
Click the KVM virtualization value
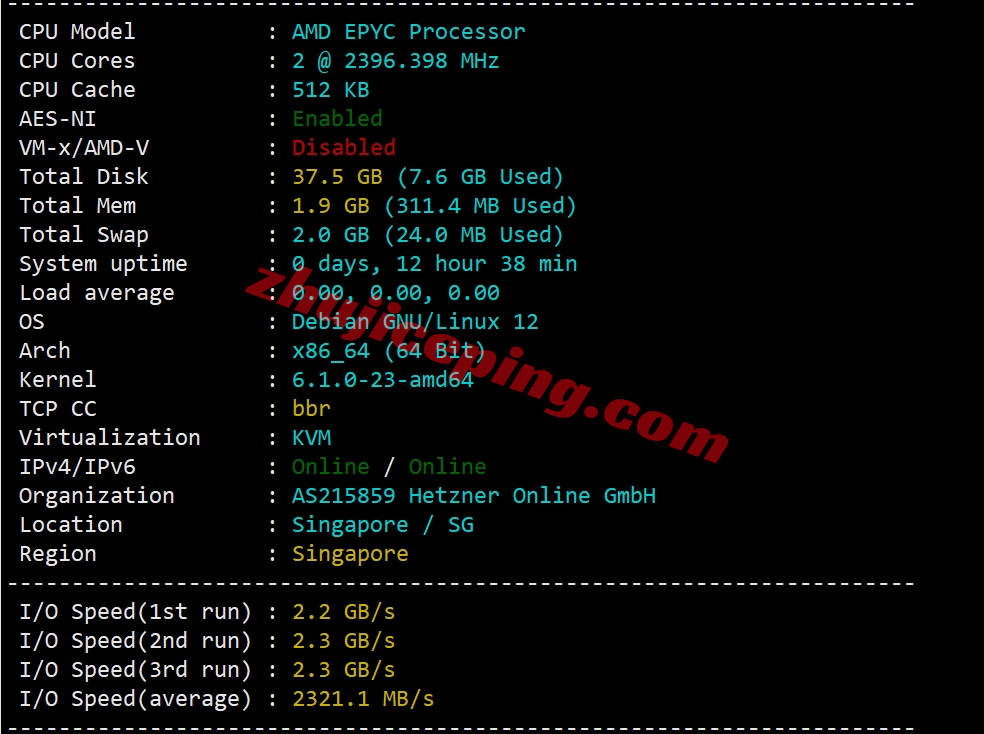coord(311,437)
